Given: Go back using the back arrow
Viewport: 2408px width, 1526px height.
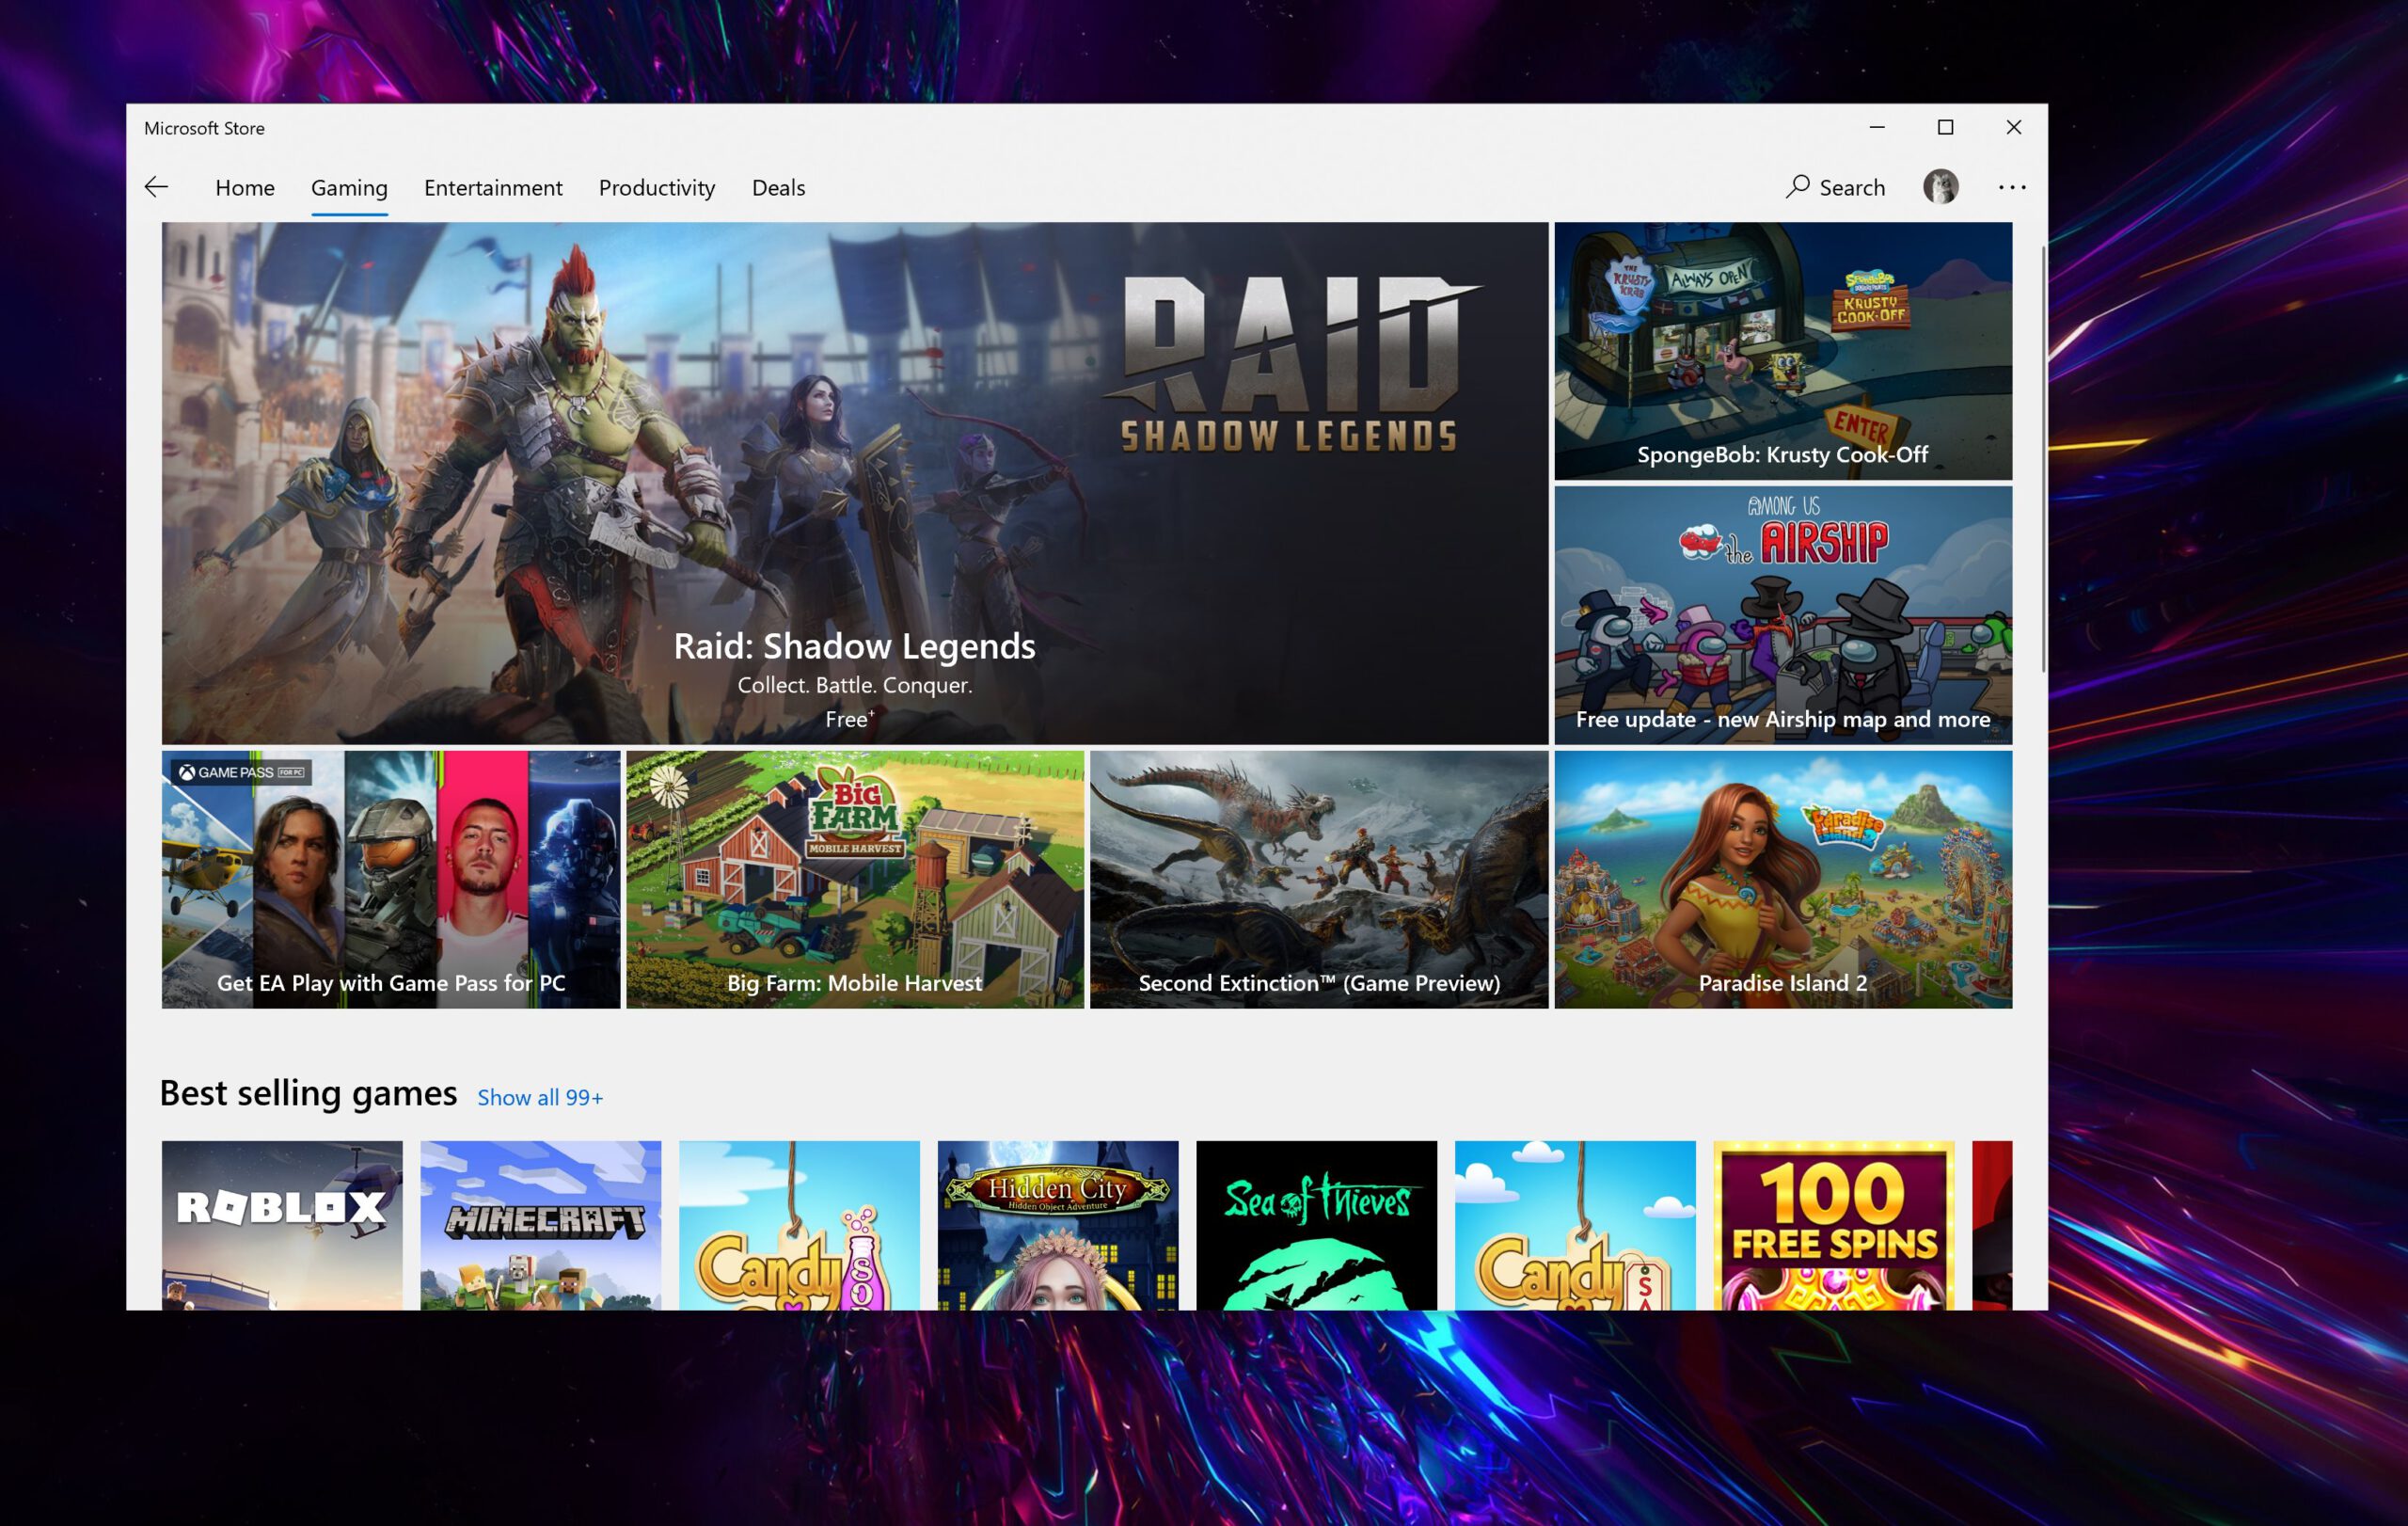Looking at the screenshot, I should pyautogui.click(x=156, y=187).
